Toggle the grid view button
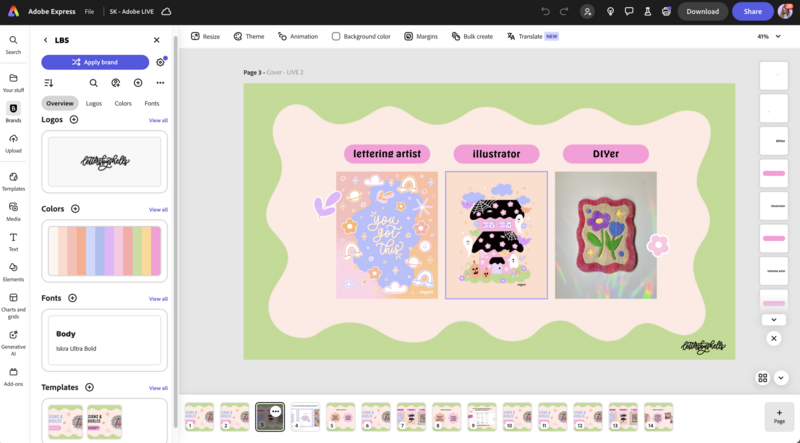The image size is (800, 443). [762, 378]
